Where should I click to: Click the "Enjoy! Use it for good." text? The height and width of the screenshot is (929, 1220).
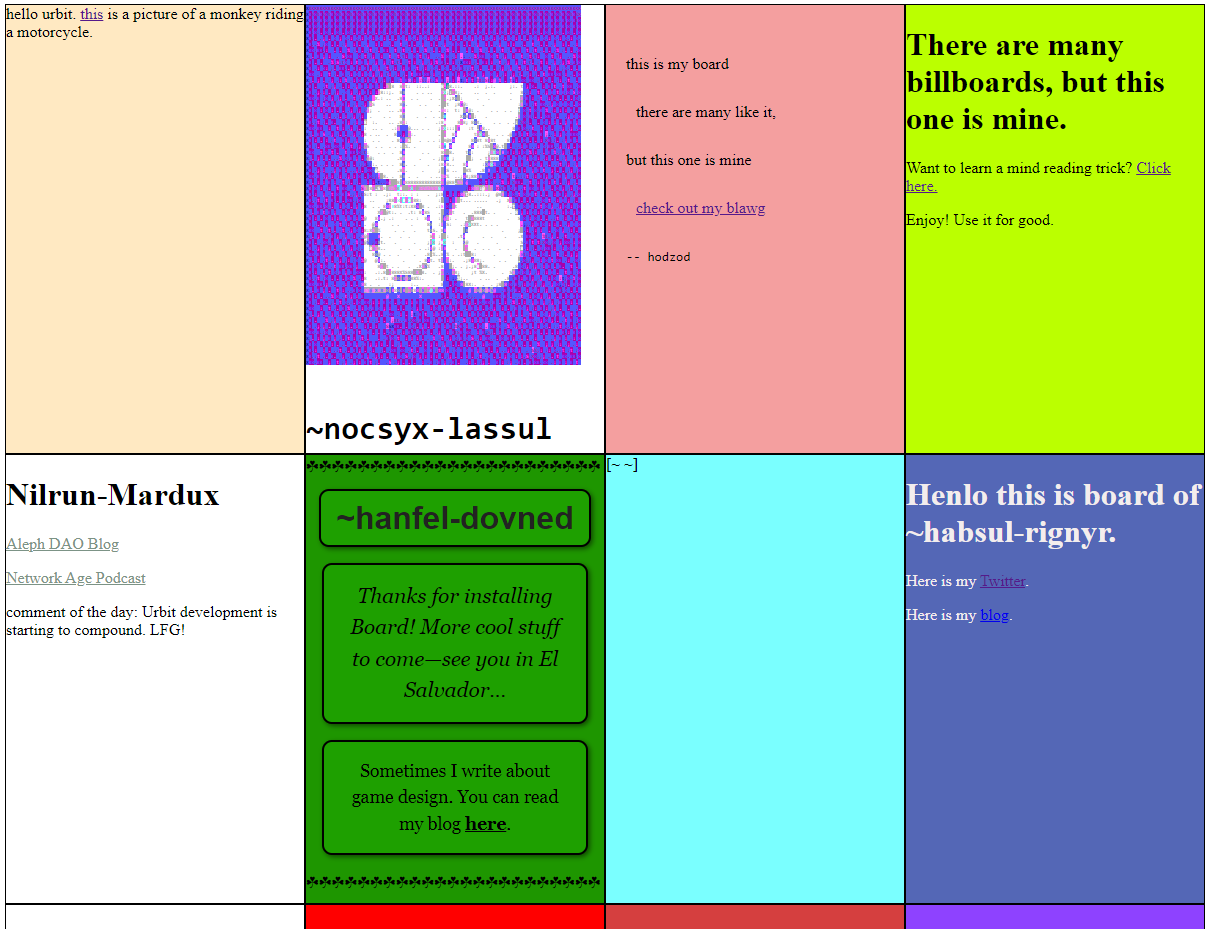click(x=980, y=220)
